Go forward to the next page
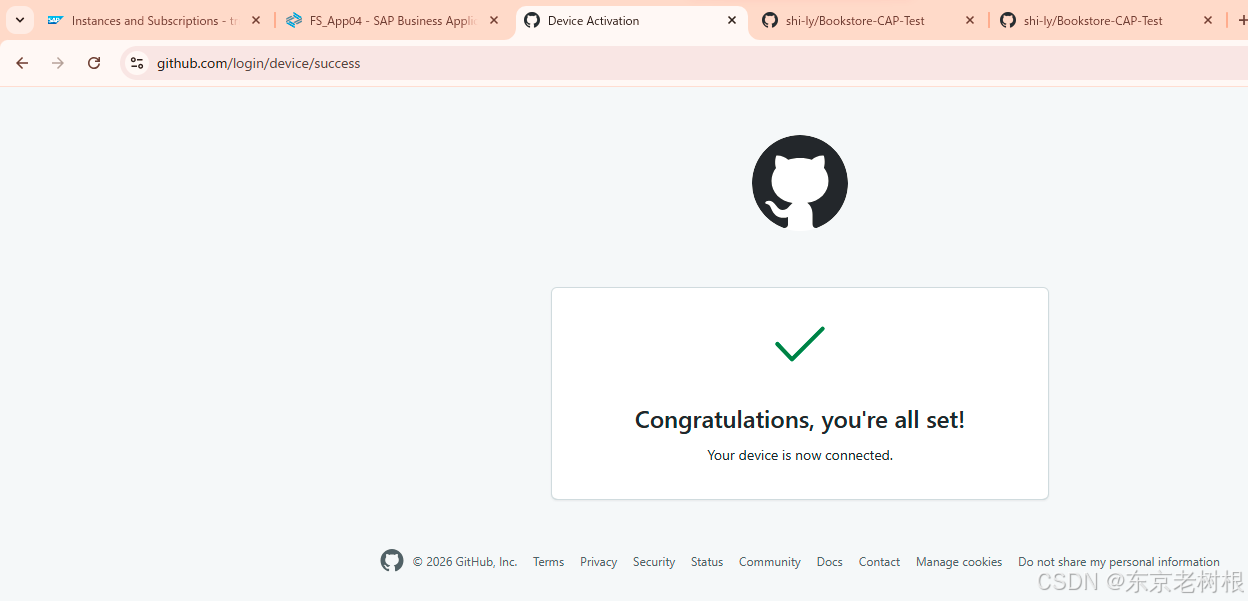Screen dimensions: 1248x601 [58, 63]
